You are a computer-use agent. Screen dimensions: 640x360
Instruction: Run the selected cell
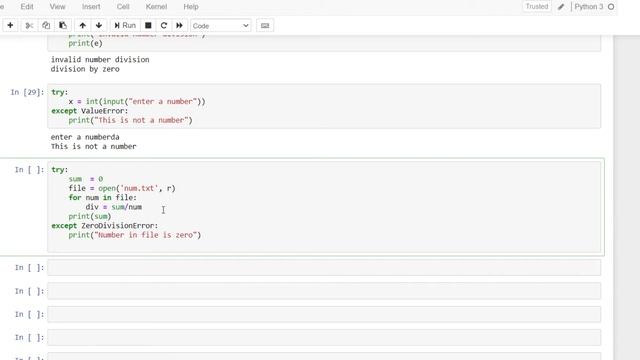coord(125,25)
